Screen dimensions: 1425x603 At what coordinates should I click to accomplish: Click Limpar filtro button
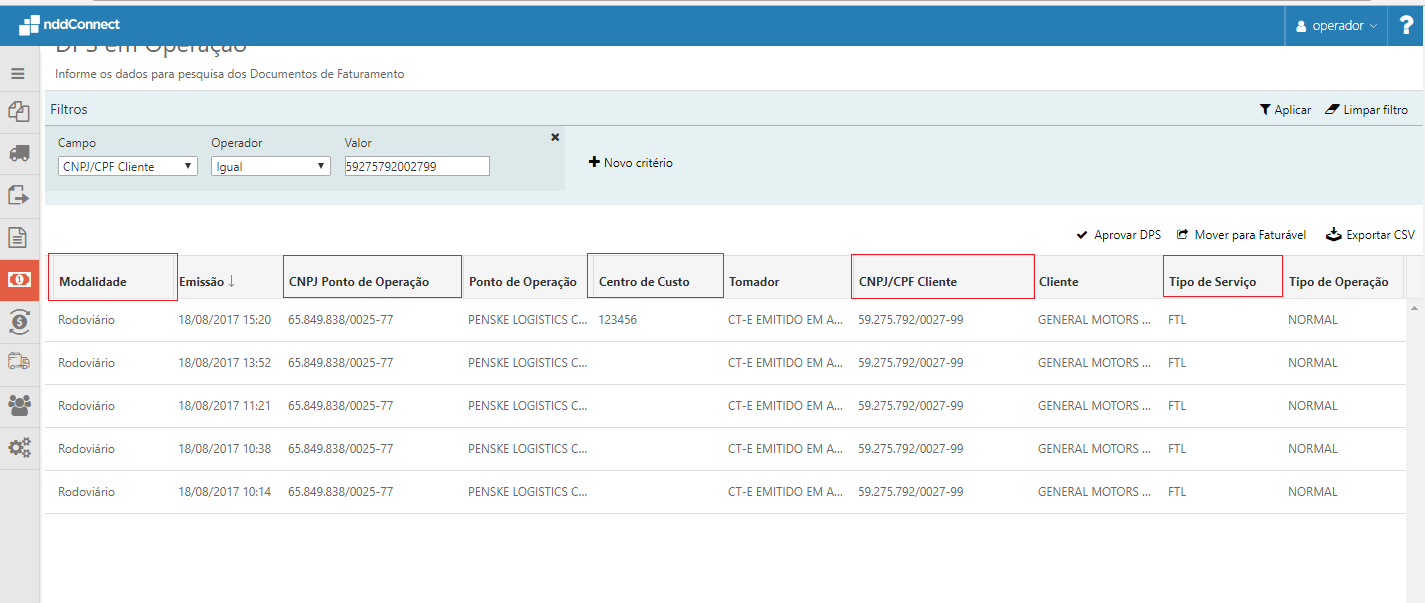[1366, 110]
